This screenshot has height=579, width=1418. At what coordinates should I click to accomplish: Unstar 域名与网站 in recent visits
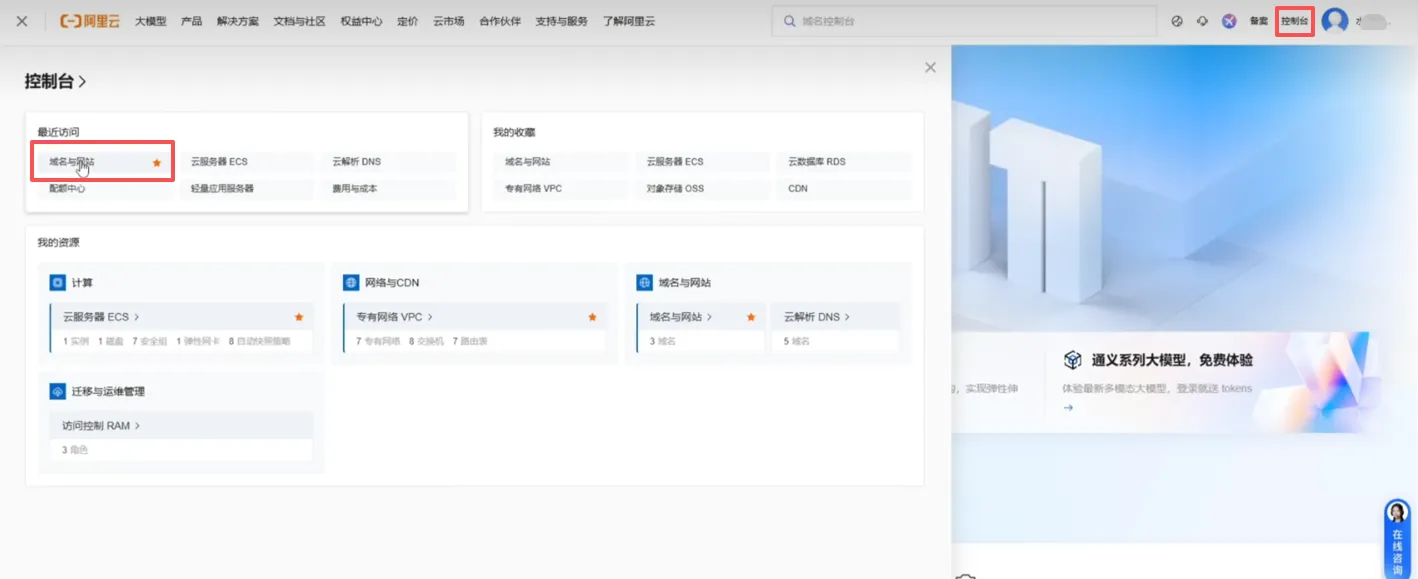coord(156,162)
